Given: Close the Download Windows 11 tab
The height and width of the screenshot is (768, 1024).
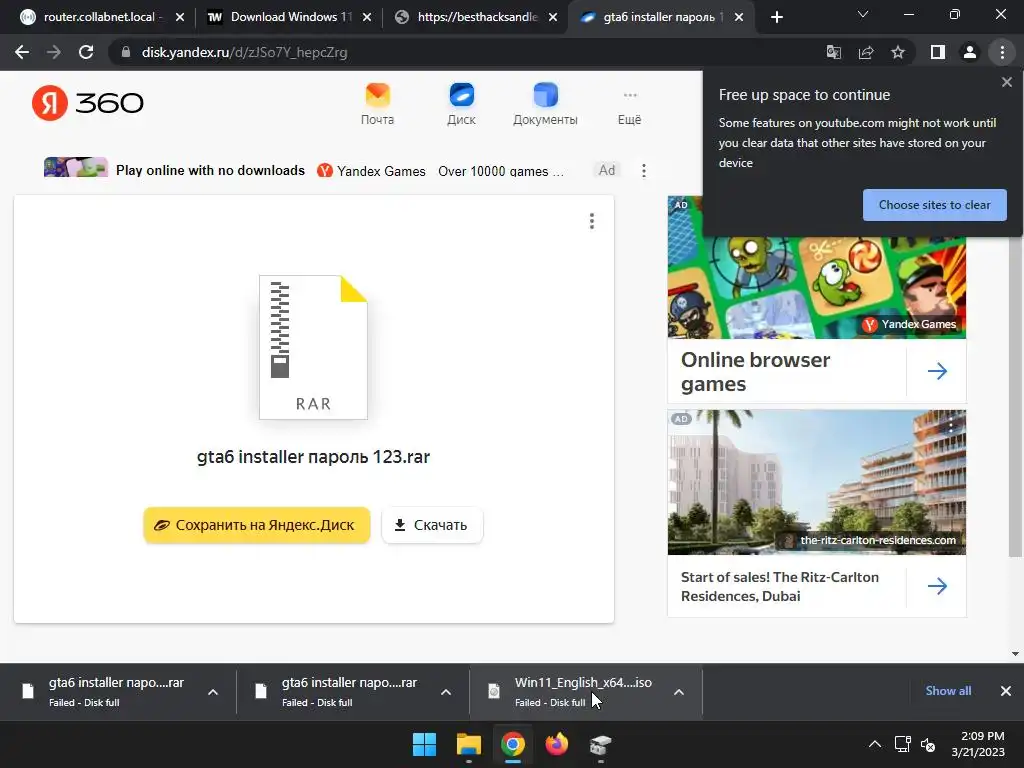Looking at the screenshot, I should click(366, 17).
